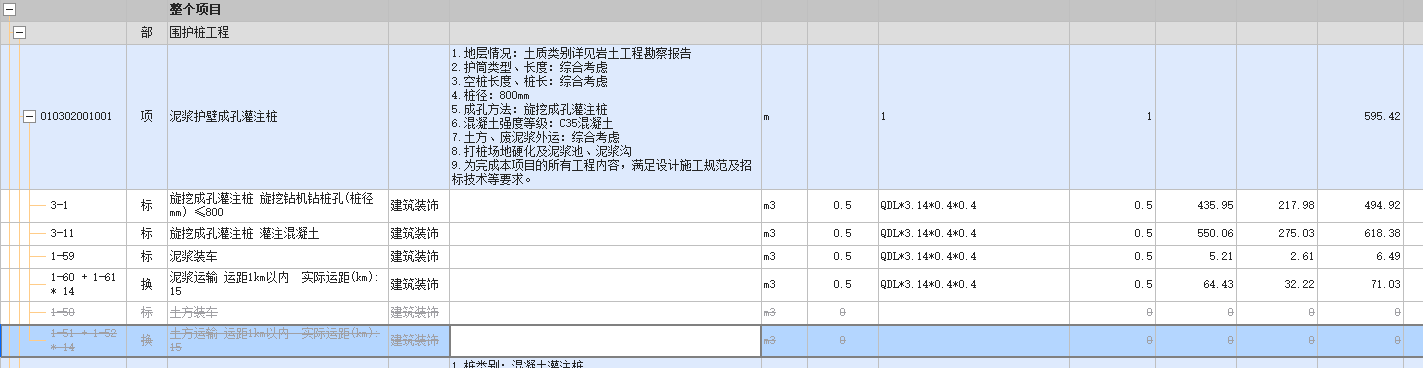Click 灌注混凝土 quota name cell
The height and width of the screenshot is (368, 1423).
277,233
